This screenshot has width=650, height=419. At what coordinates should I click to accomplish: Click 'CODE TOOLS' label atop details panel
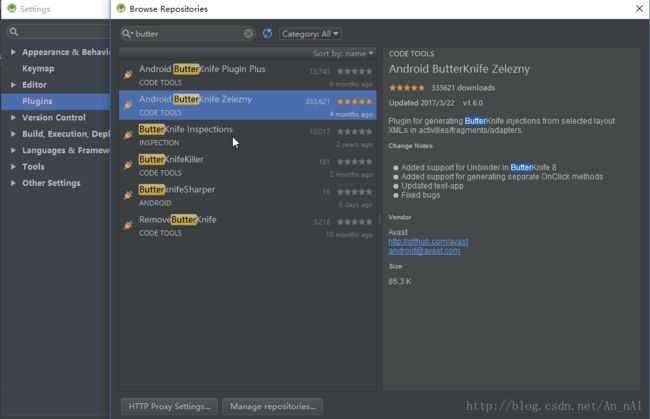click(412, 54)
